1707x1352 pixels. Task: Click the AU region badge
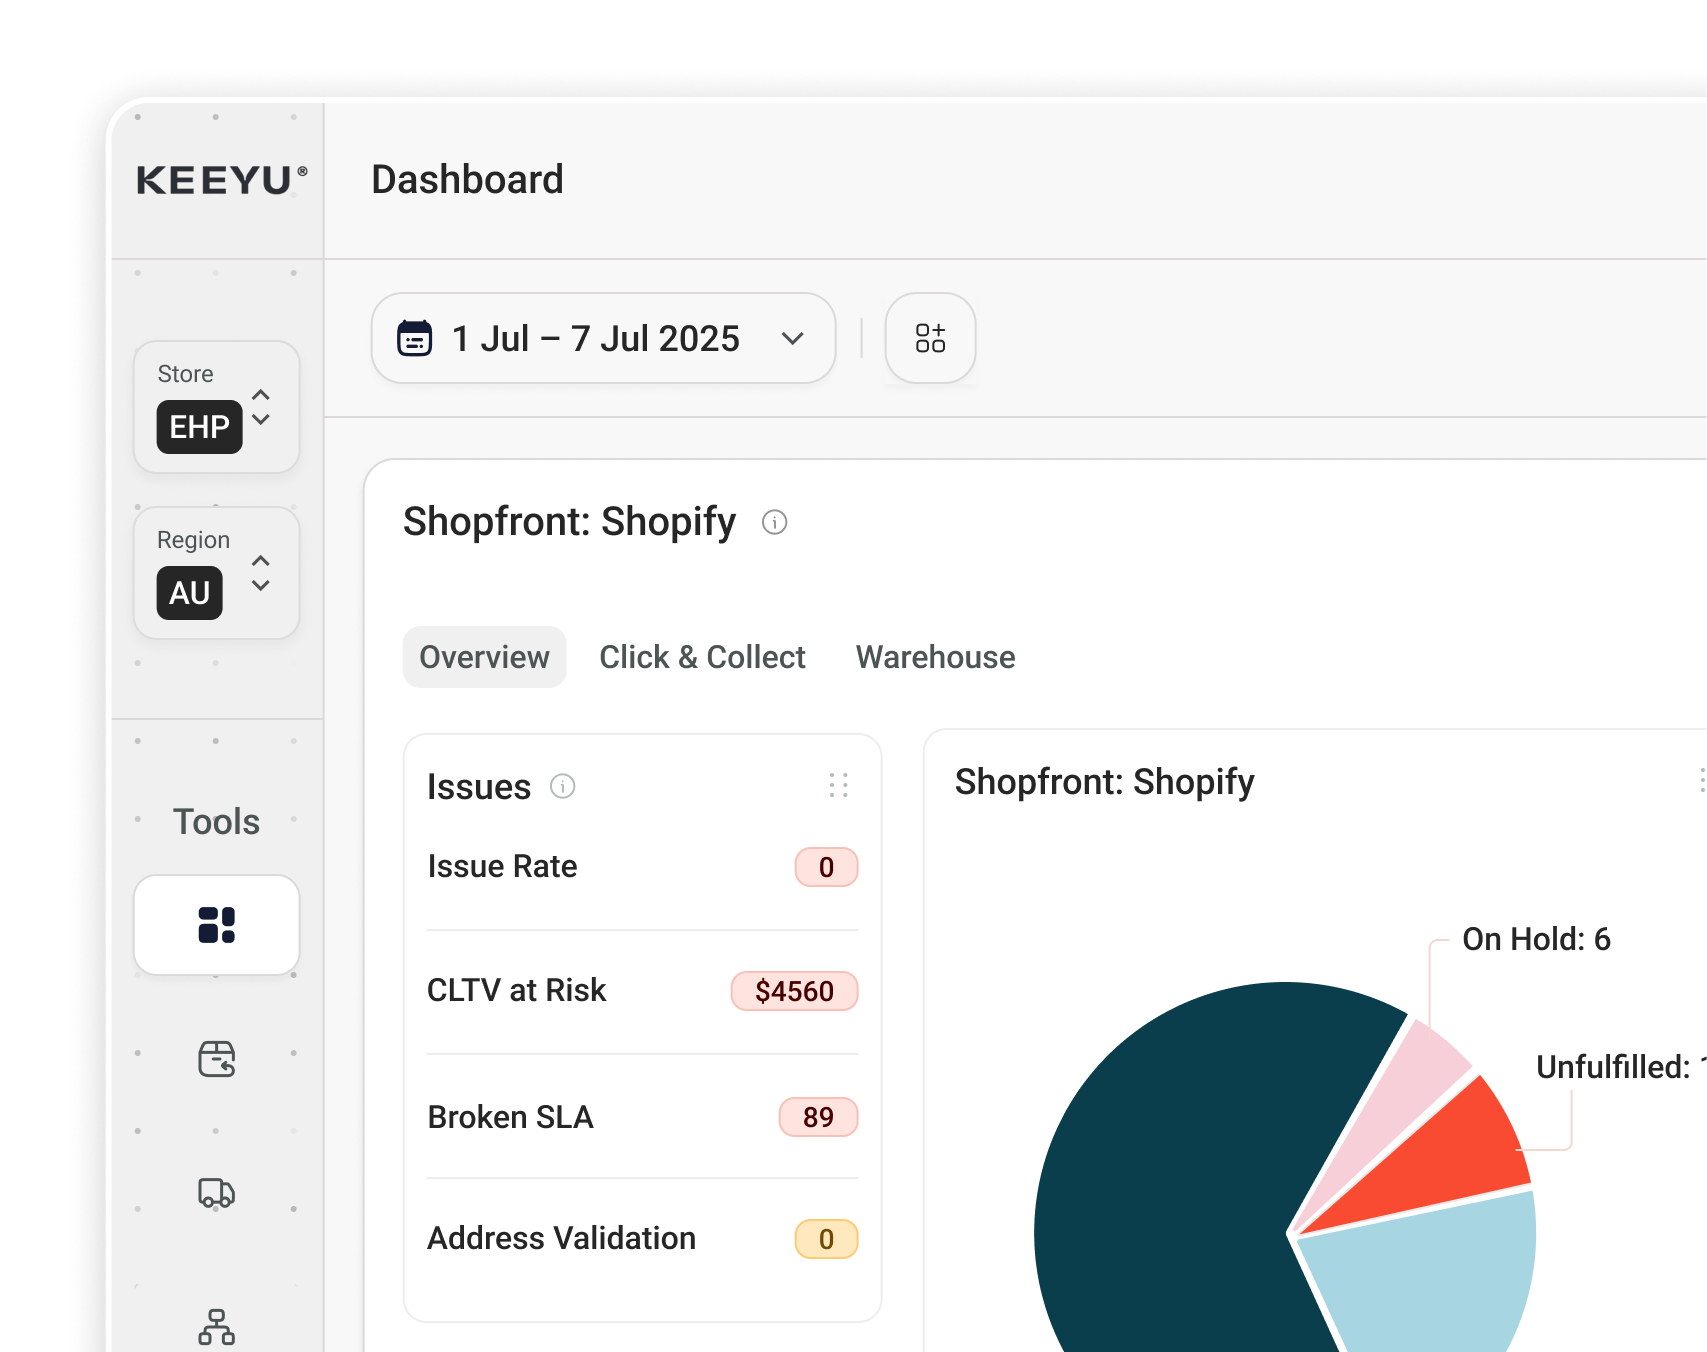tap(189, 593)
